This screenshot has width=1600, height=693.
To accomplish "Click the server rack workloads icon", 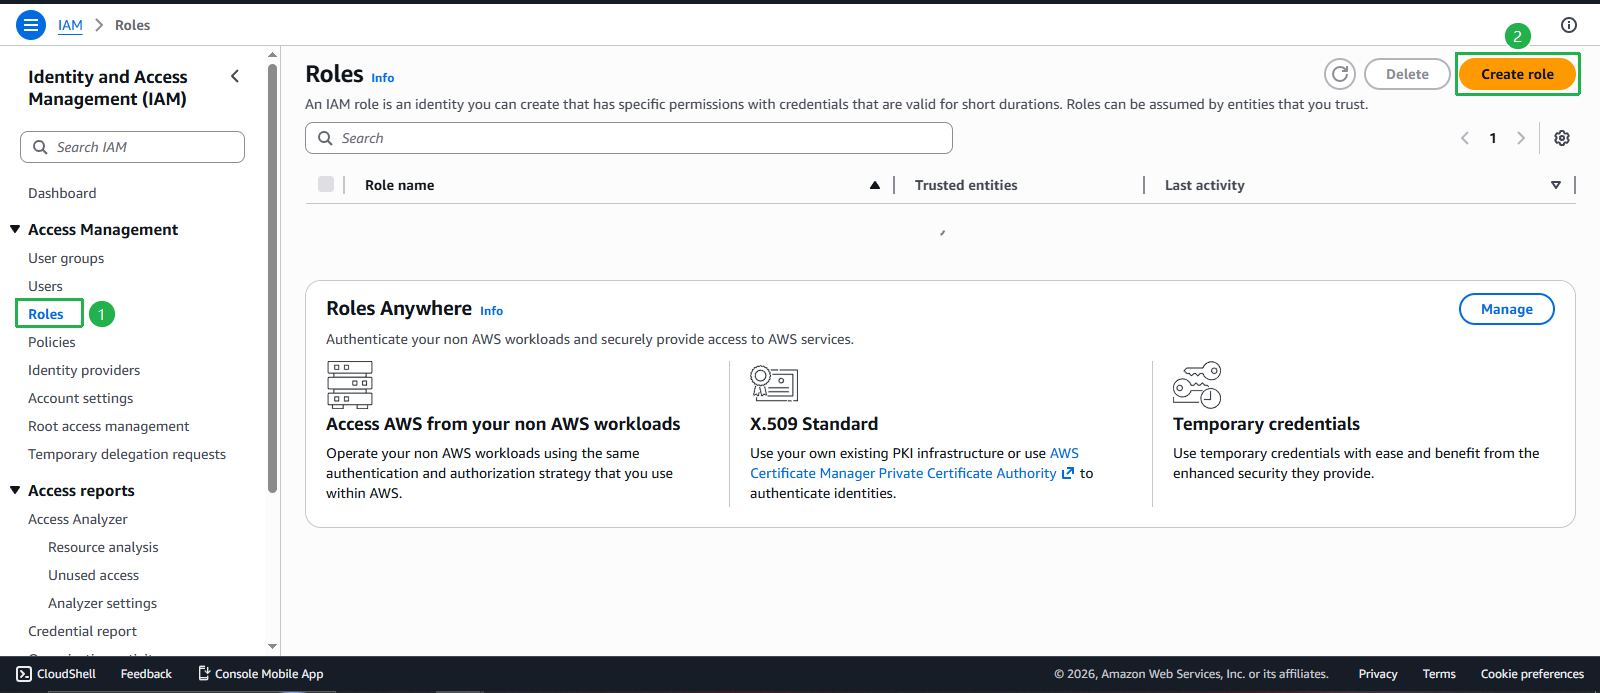I will click(x=350, y=385).
